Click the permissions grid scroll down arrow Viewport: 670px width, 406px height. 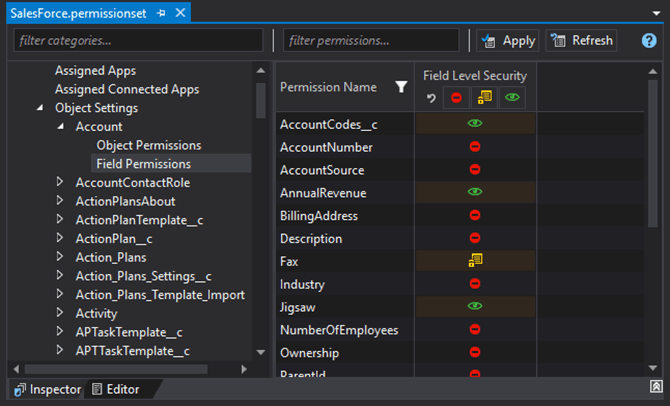(x=652, y=368)
